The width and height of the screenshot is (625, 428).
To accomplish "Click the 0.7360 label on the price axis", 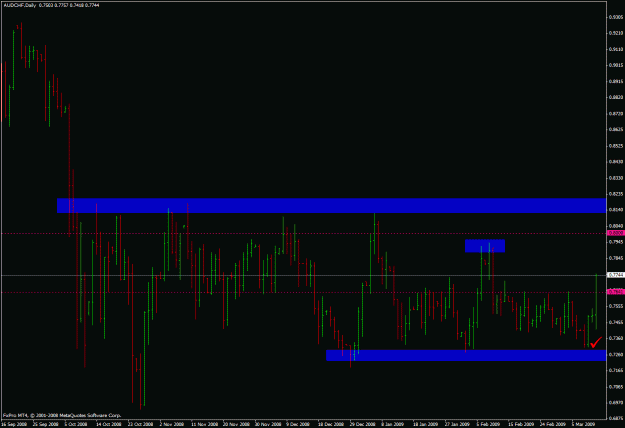I will [x=616, y=338].
